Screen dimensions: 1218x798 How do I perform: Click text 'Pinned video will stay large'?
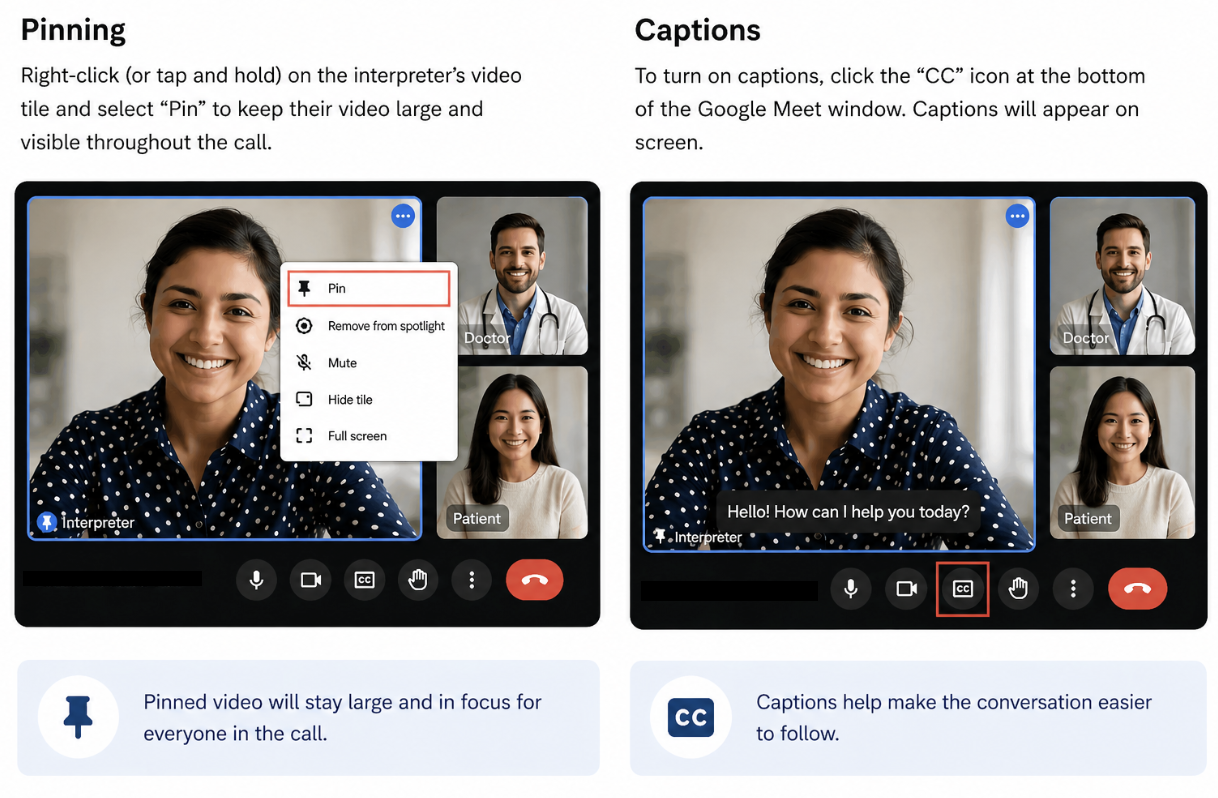[x=272, y=702]
